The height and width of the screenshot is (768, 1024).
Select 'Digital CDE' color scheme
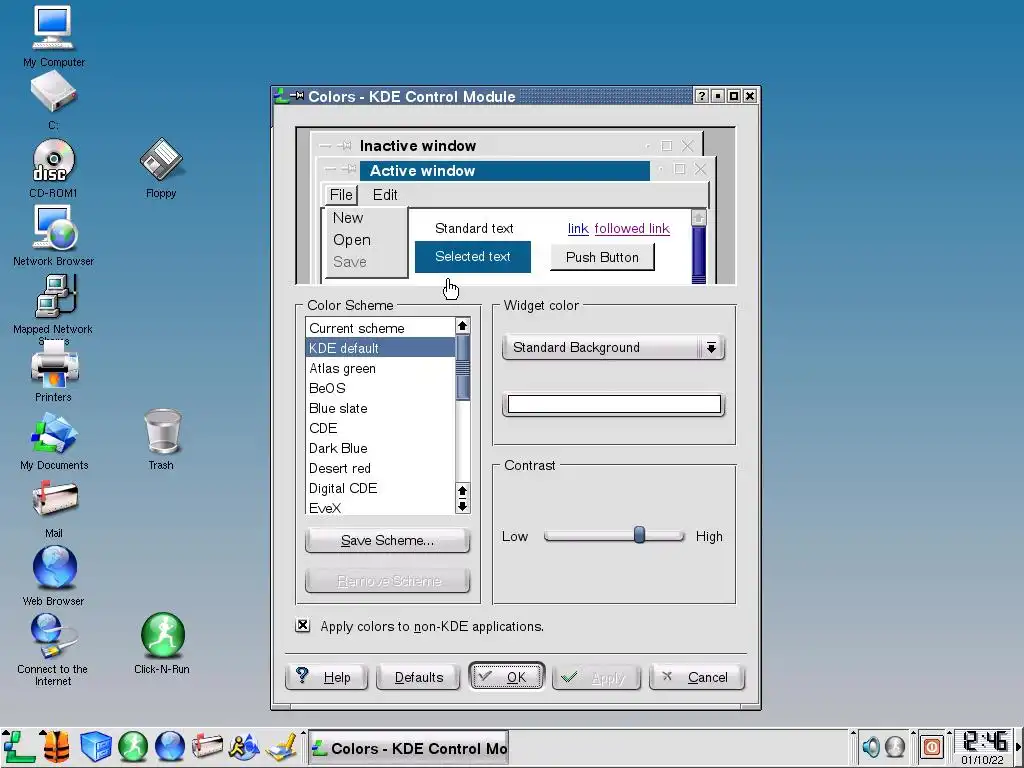(380, 488)
